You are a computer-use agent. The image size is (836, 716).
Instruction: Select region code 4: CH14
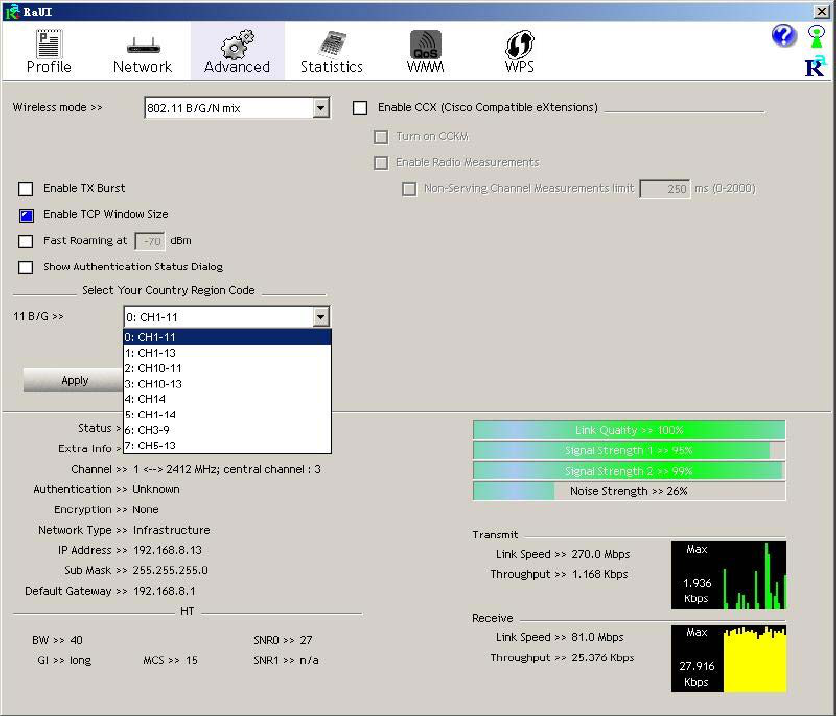[227, 399]
